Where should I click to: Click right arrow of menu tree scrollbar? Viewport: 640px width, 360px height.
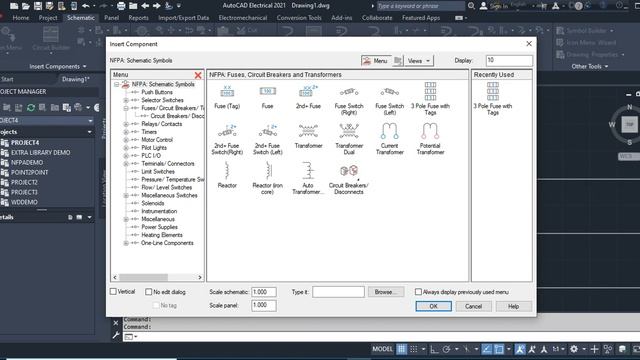(200, 278)
